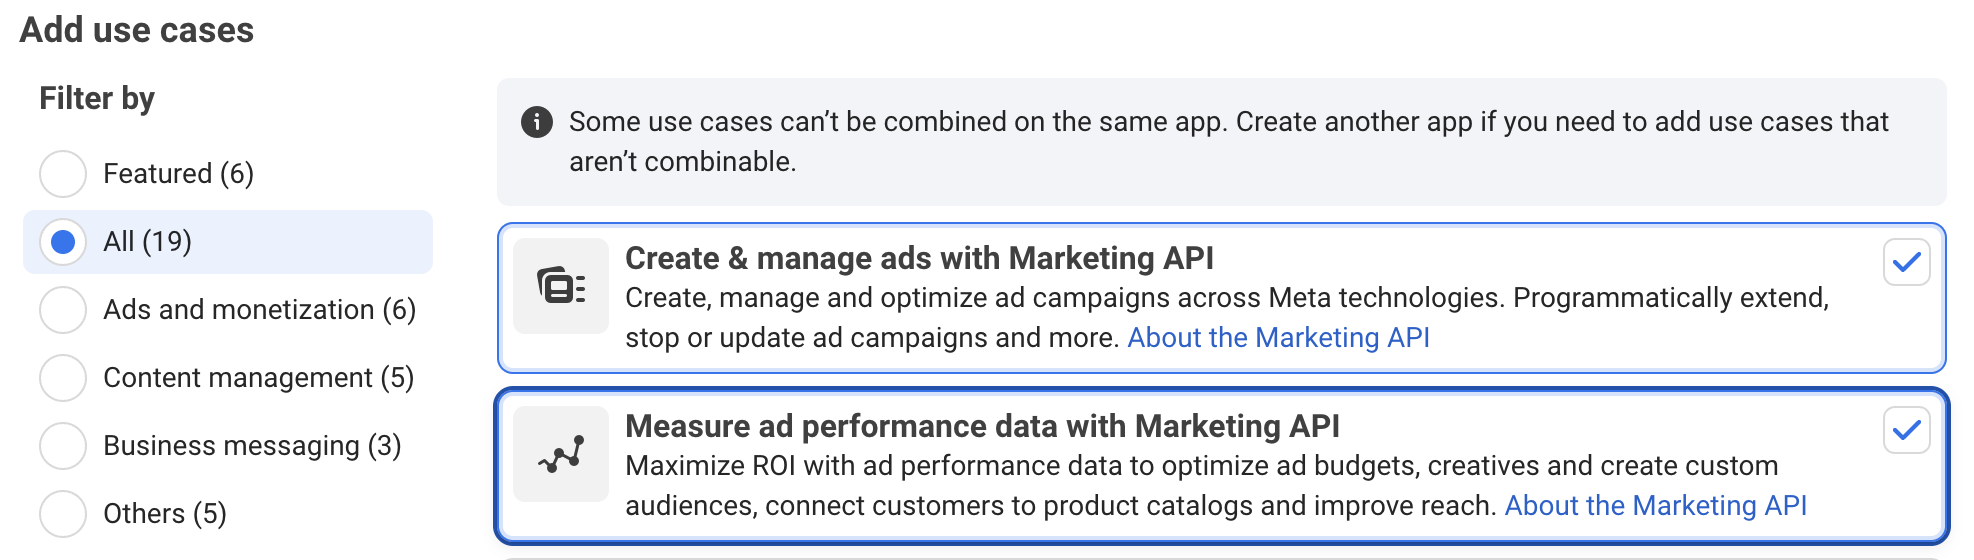Click the Maximize ROI description text
Viewport: 1974px width, 560px height.
click(x=1201, y=466)
